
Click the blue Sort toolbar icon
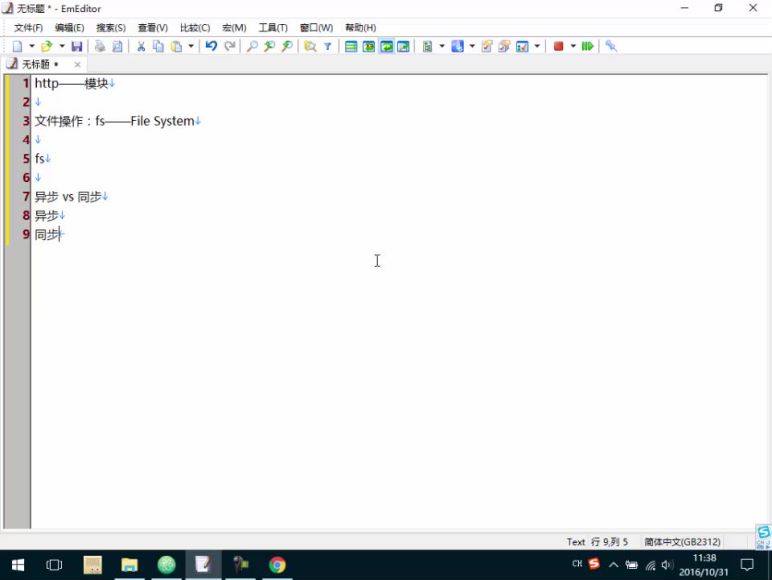tap(457, 46)
